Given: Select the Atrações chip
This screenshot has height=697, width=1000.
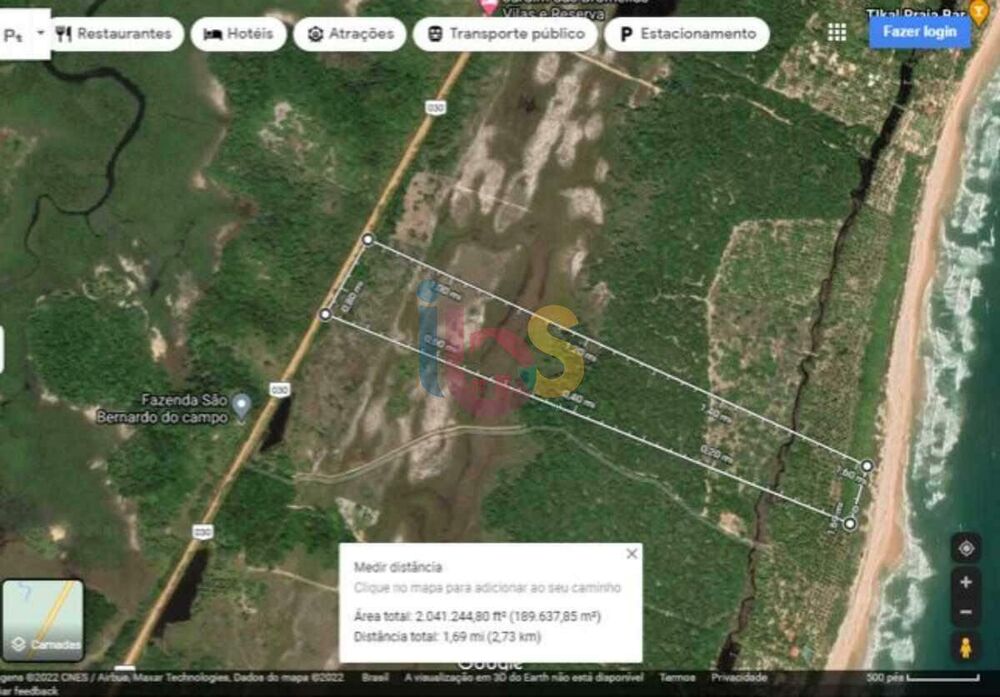Looking at the screenshot, I should (350, 34).
